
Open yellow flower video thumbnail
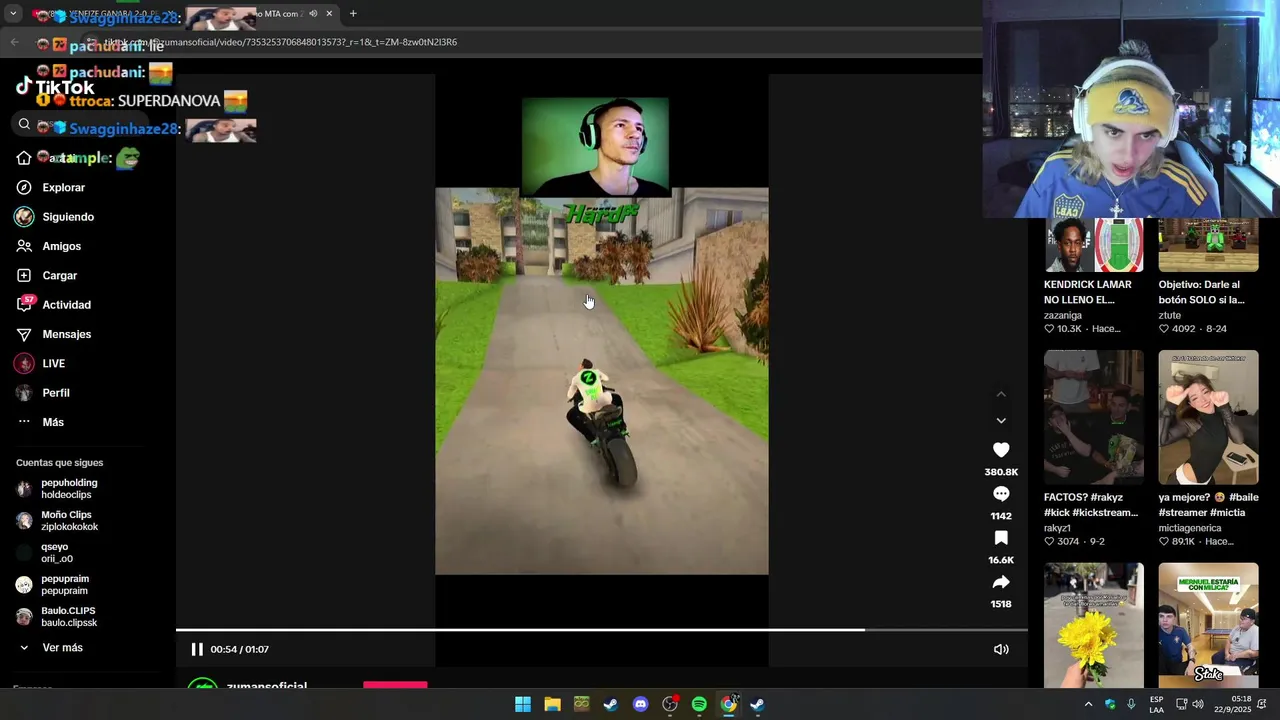[1094, 625]
